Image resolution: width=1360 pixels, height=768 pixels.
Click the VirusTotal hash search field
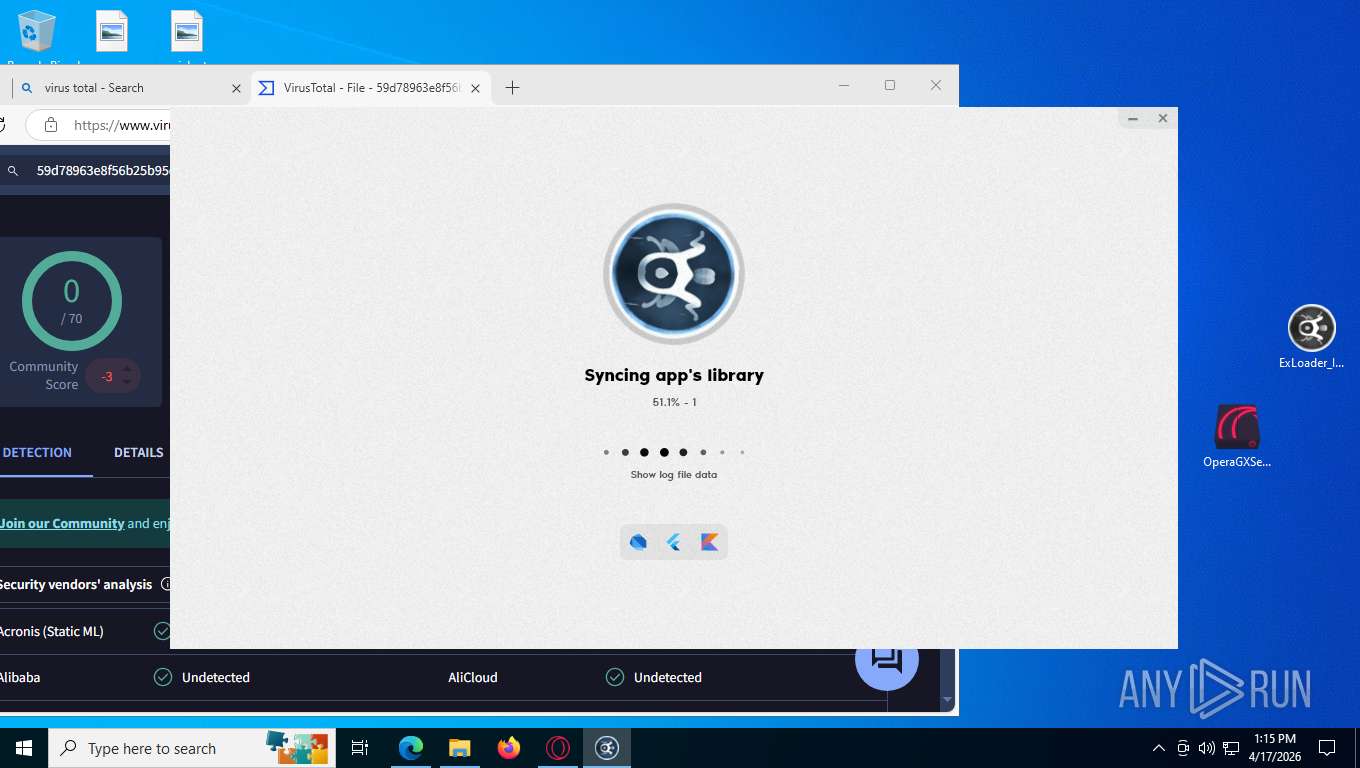click(x=103, y=171)
